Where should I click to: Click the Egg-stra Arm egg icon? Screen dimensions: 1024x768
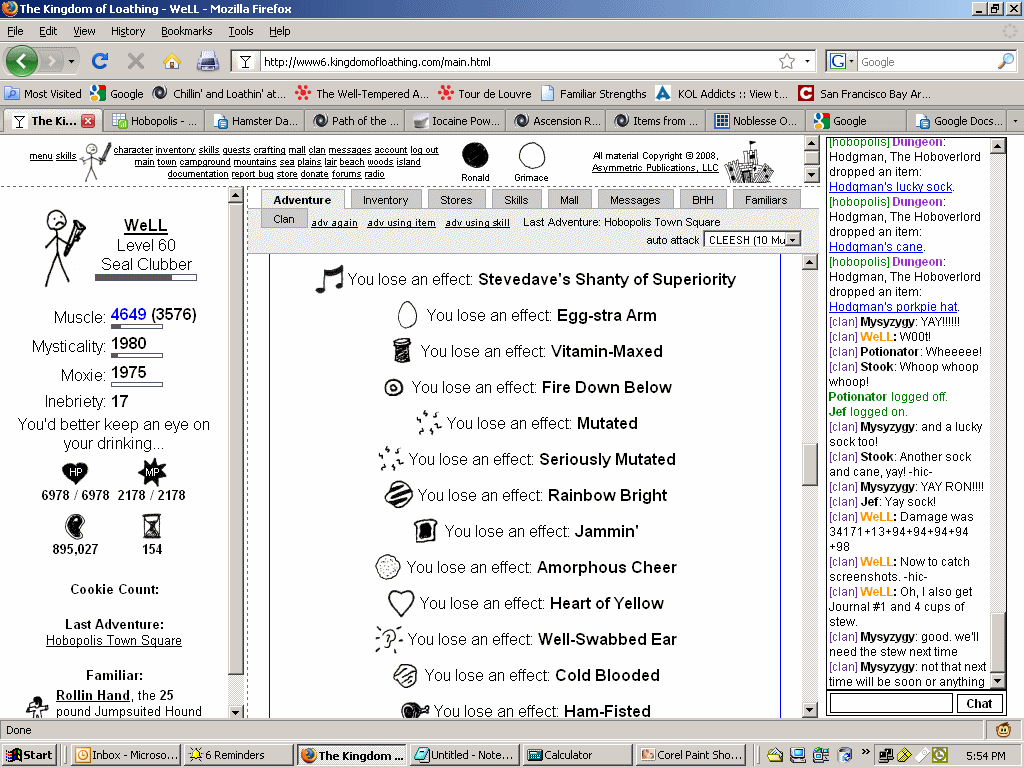point(407,315)
